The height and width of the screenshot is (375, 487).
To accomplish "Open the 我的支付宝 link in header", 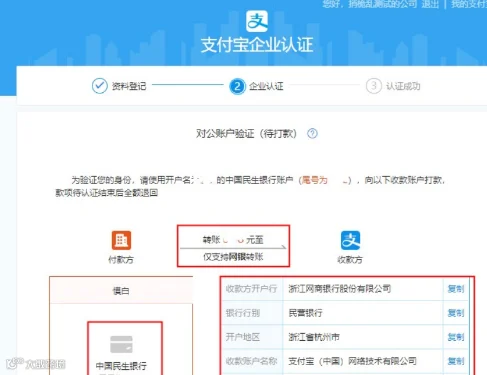I will pyautogui.click(x=469, y=4).
